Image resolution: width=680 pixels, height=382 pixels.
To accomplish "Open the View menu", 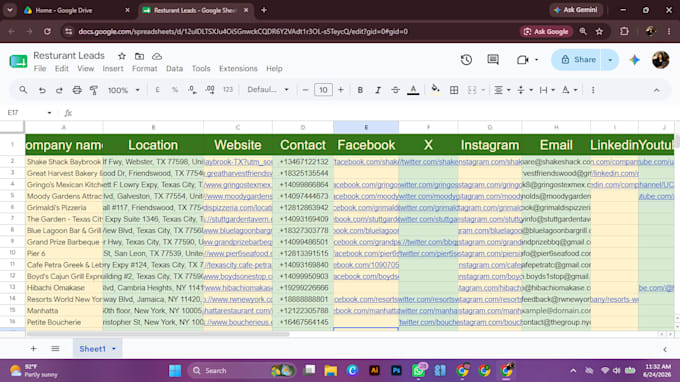I will pos(85,69).
